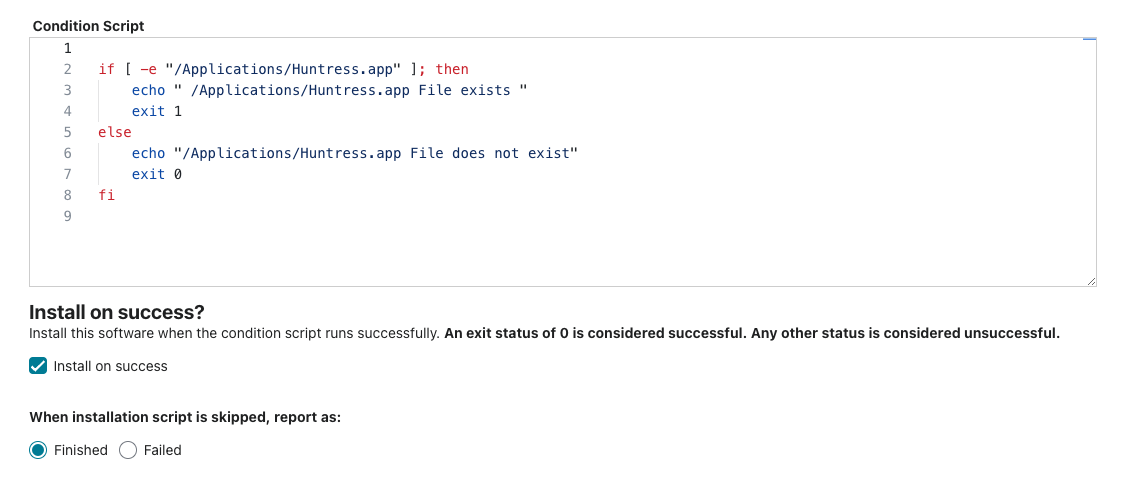The height and width of the screenshot is (480, 1121).
Task: Click line number 5 beside else
Action: pyautogui.click(x=68, y=132)
